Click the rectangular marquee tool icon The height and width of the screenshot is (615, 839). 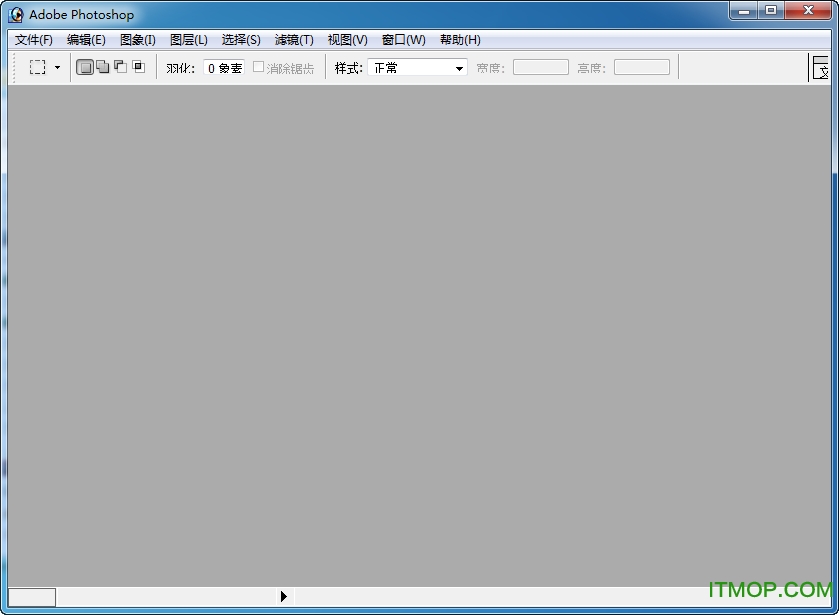[37, 67]
